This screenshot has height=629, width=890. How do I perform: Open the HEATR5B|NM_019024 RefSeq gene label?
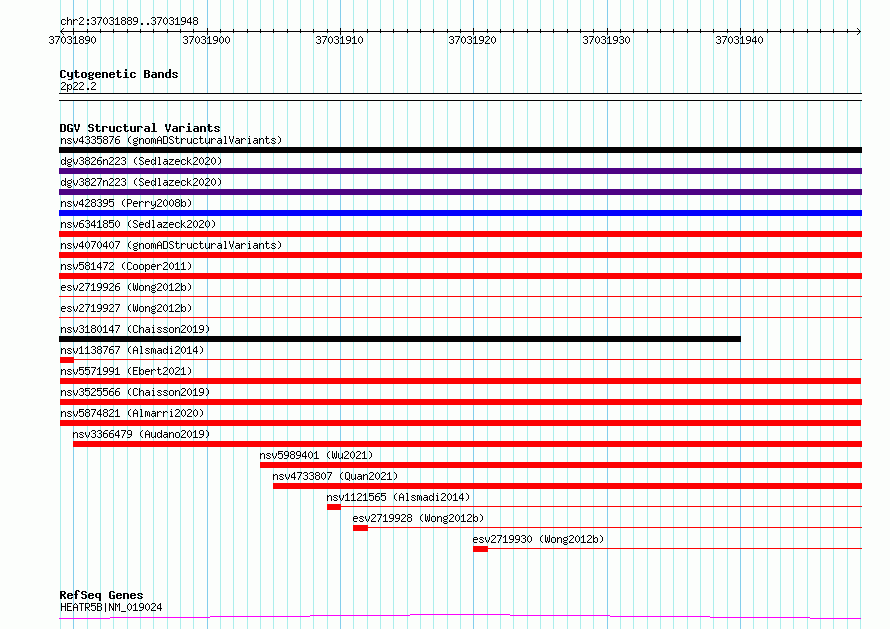[111, 607]
